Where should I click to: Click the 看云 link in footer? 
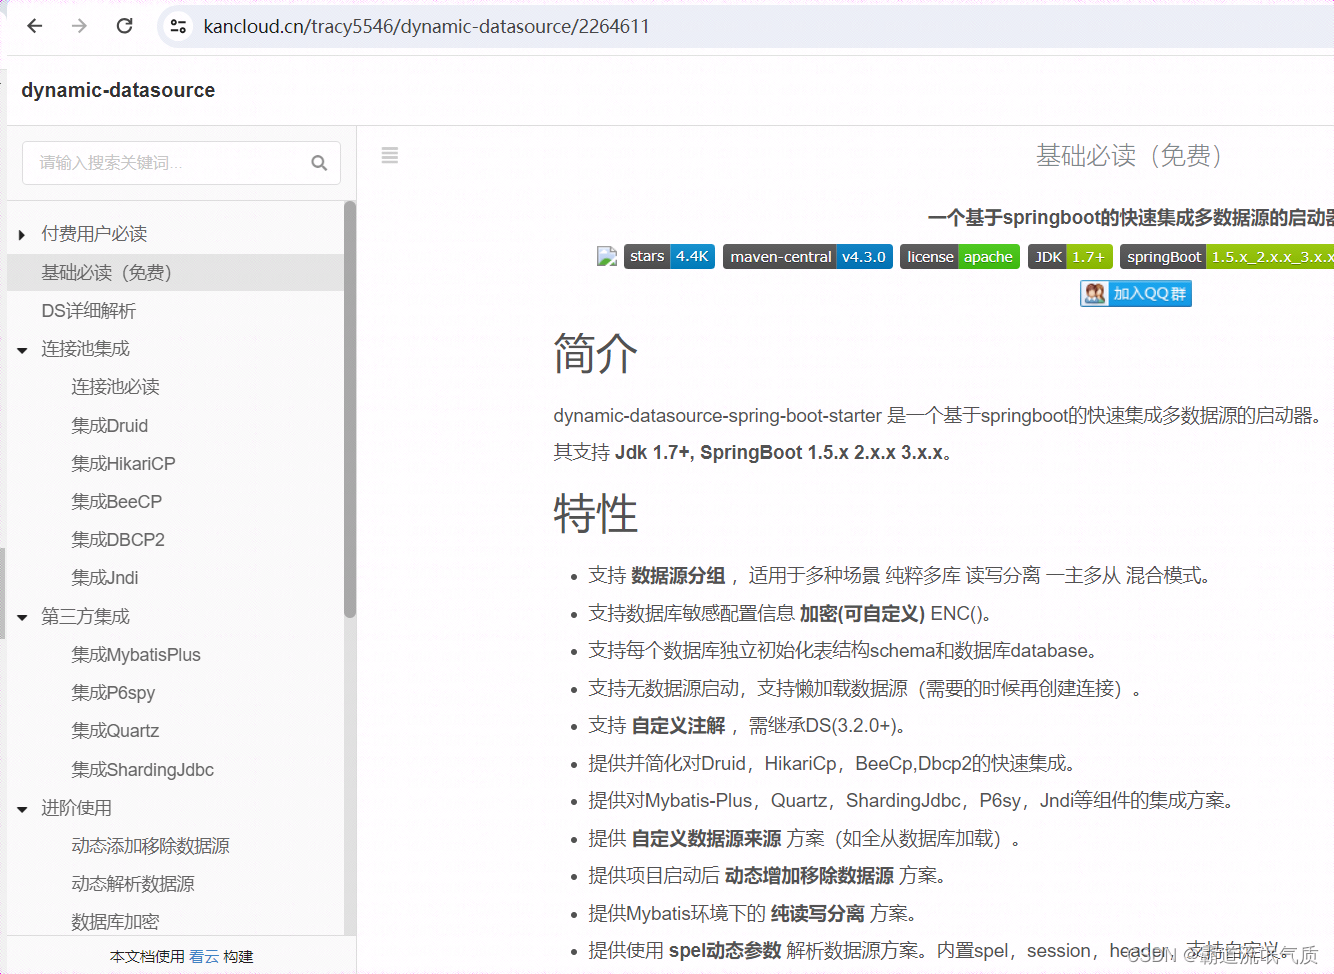point(204,957)
